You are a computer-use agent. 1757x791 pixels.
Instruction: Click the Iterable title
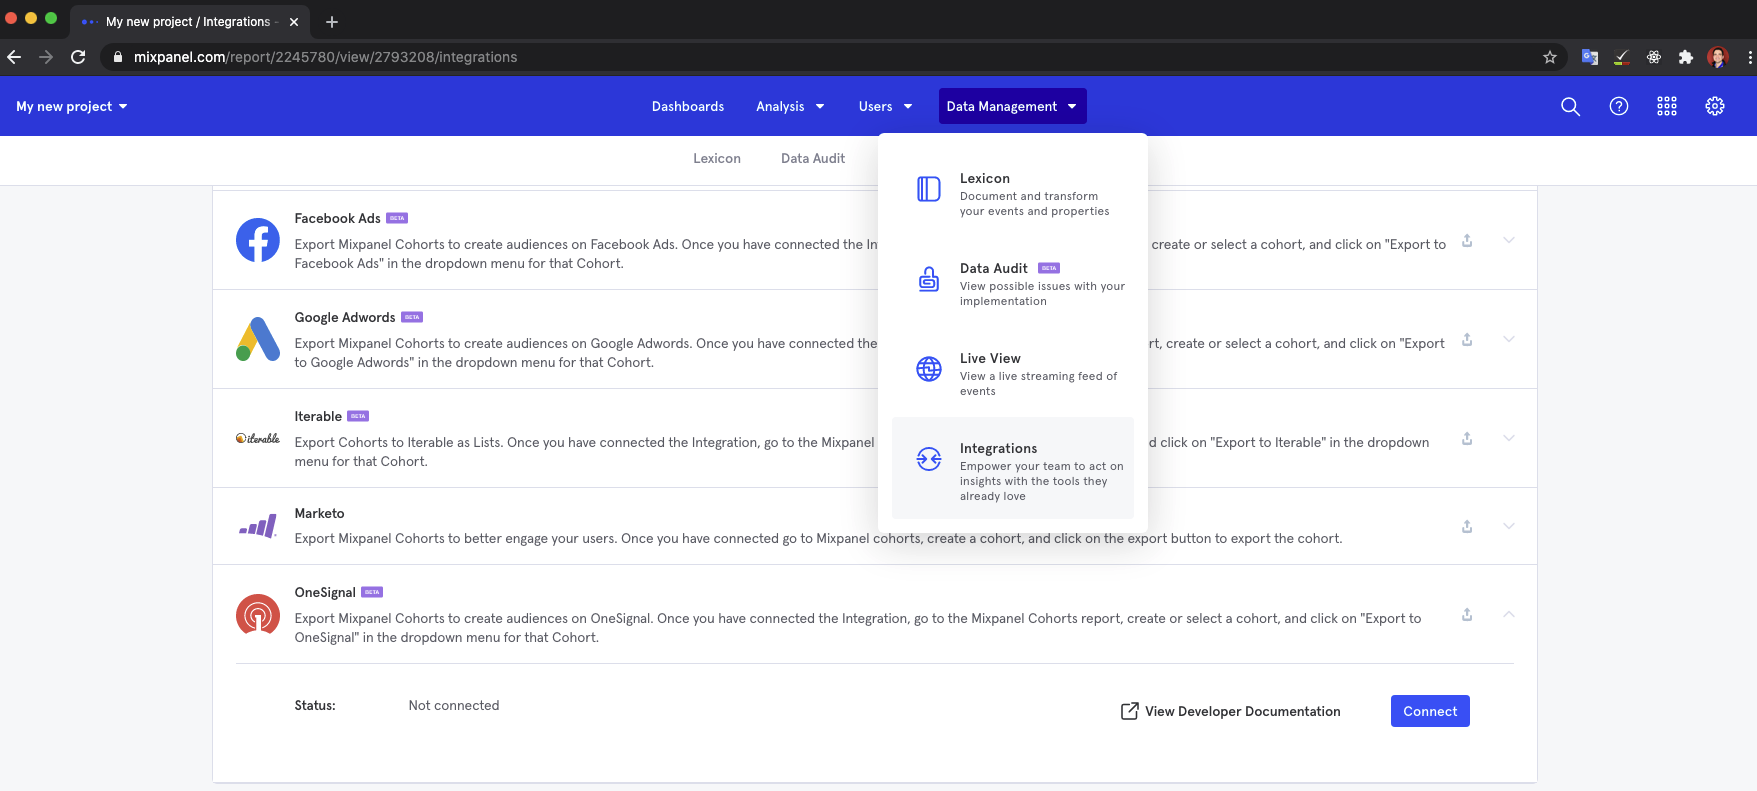(318, 416)
